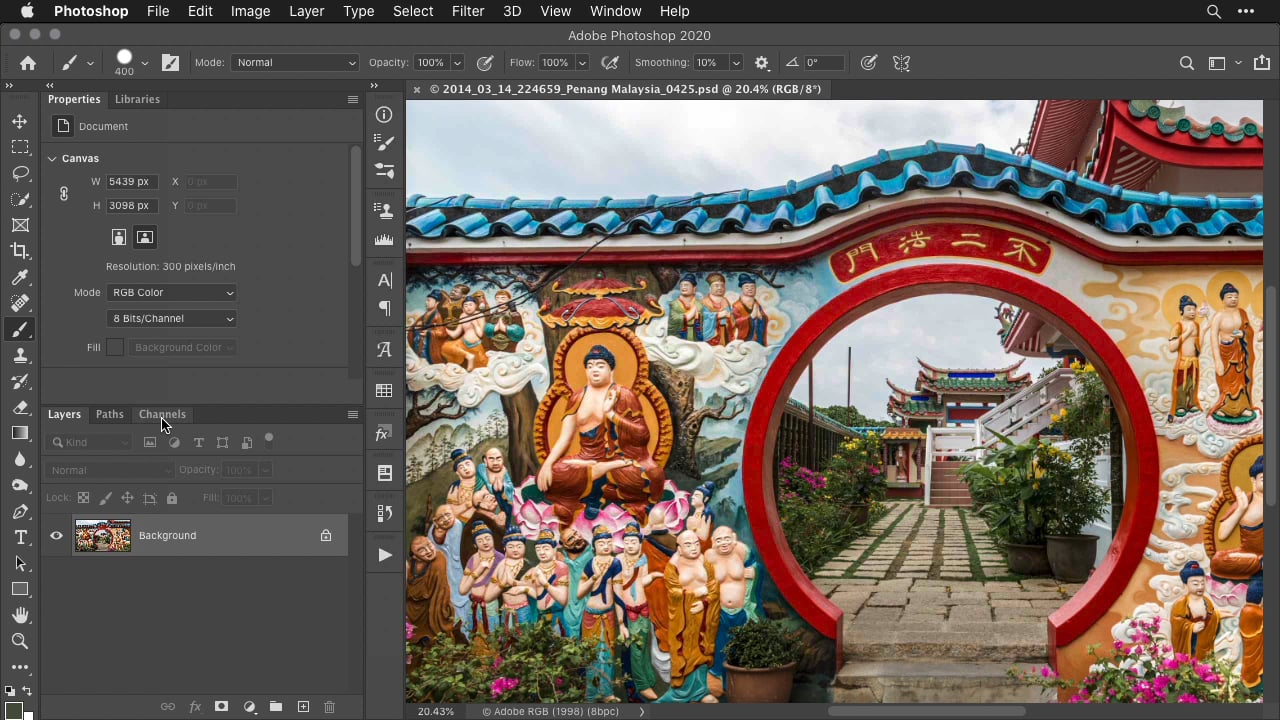This screenshot has width=1280, height=720.
Task: Select the Rectangle shape tool
Action: coord(20,589)
